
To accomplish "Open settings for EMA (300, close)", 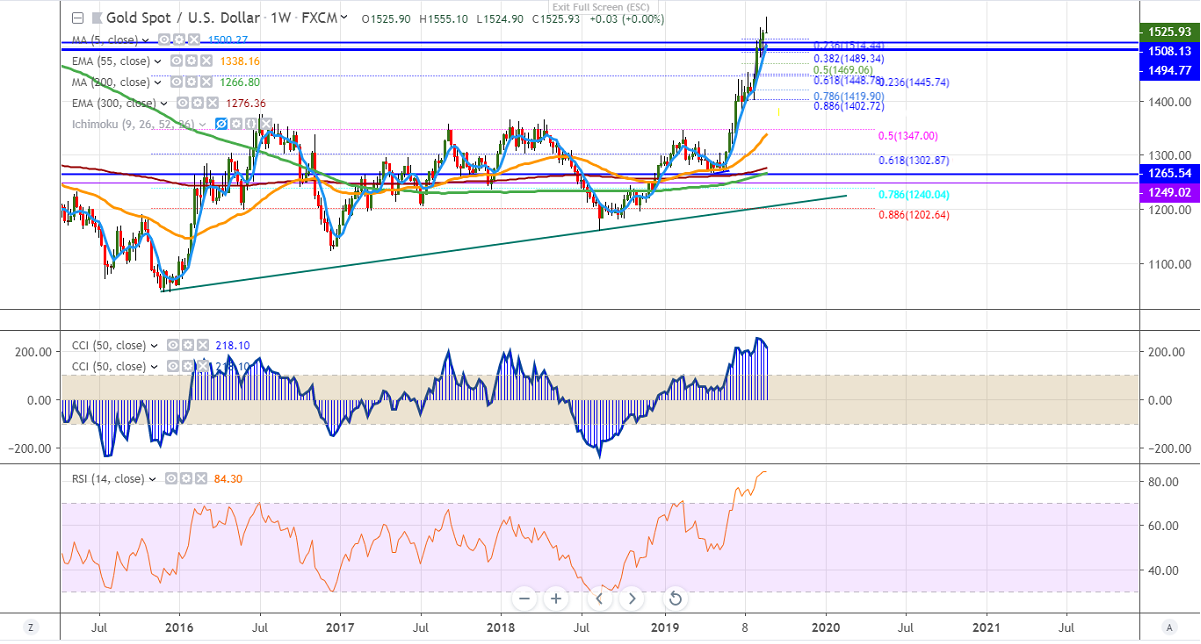I will pos(197,103).
